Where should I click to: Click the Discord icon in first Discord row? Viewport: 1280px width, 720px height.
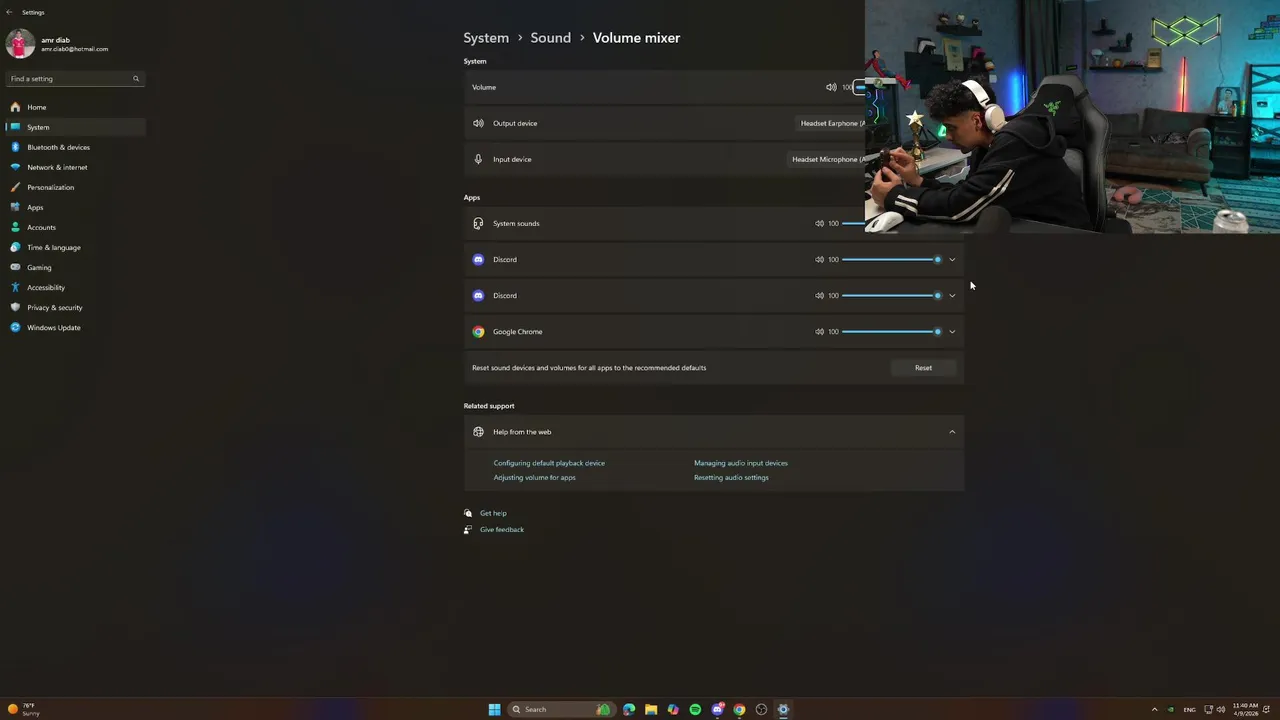coord(478,259)
